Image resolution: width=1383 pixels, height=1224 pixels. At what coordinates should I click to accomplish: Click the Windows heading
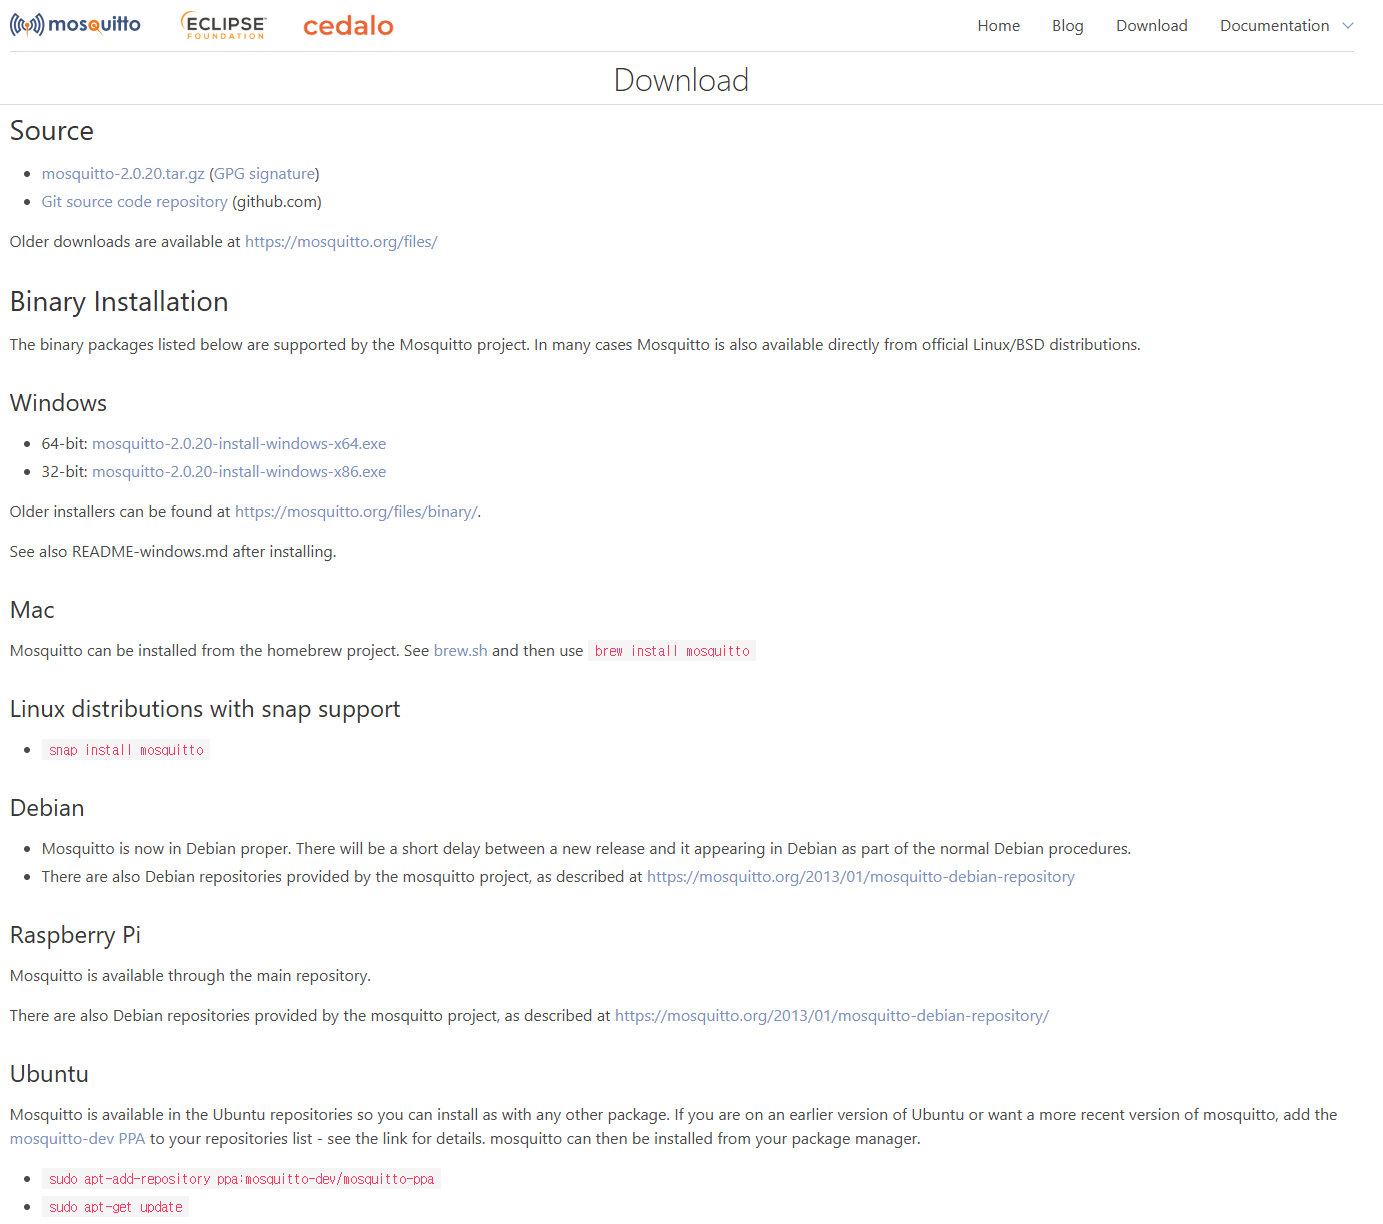[58, 403]
